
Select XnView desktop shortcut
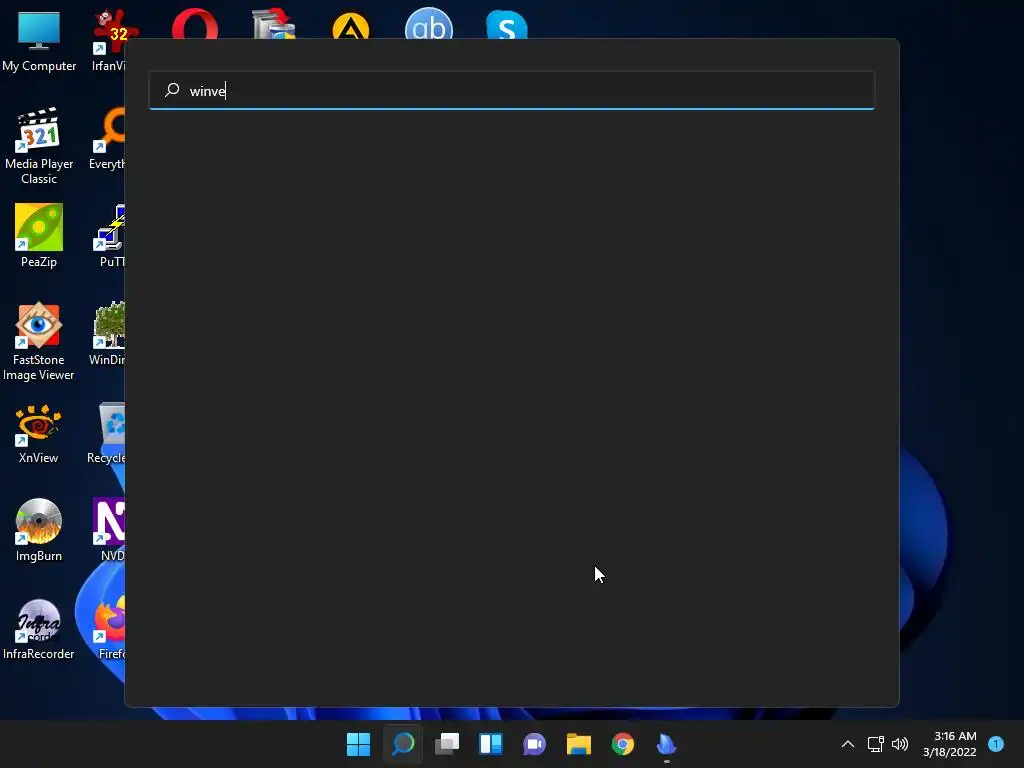[39, 434]
